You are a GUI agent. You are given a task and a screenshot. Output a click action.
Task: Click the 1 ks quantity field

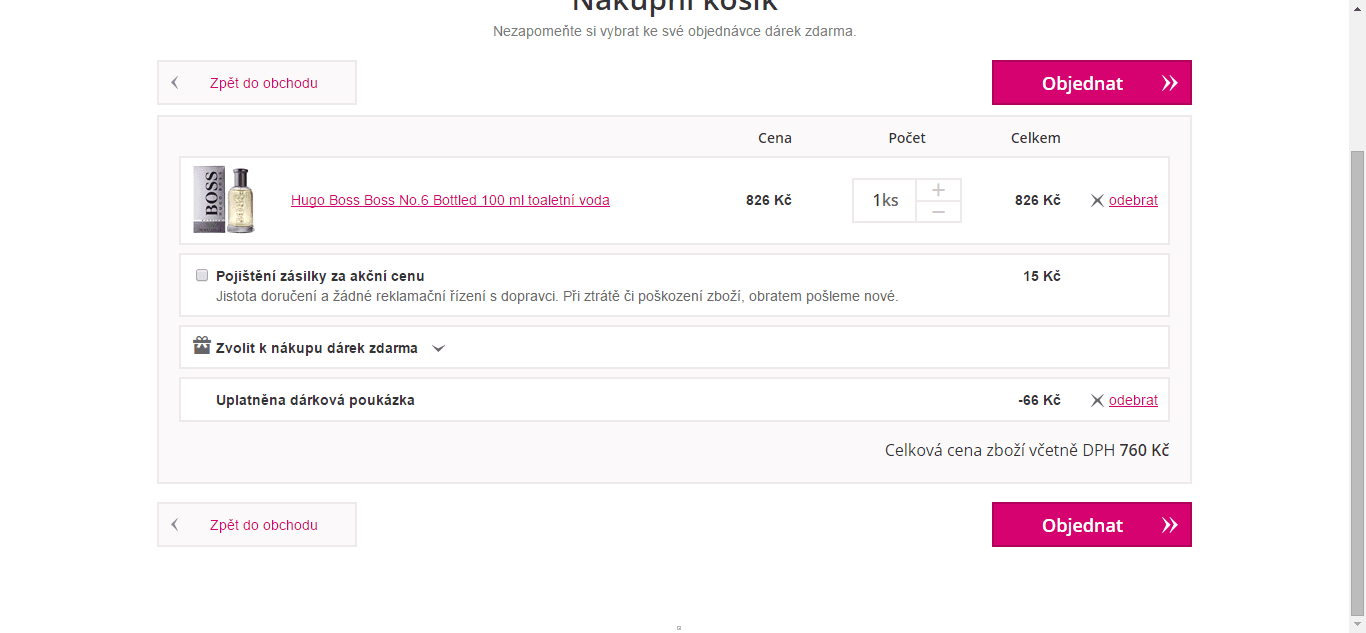click(x=885, y=200)
